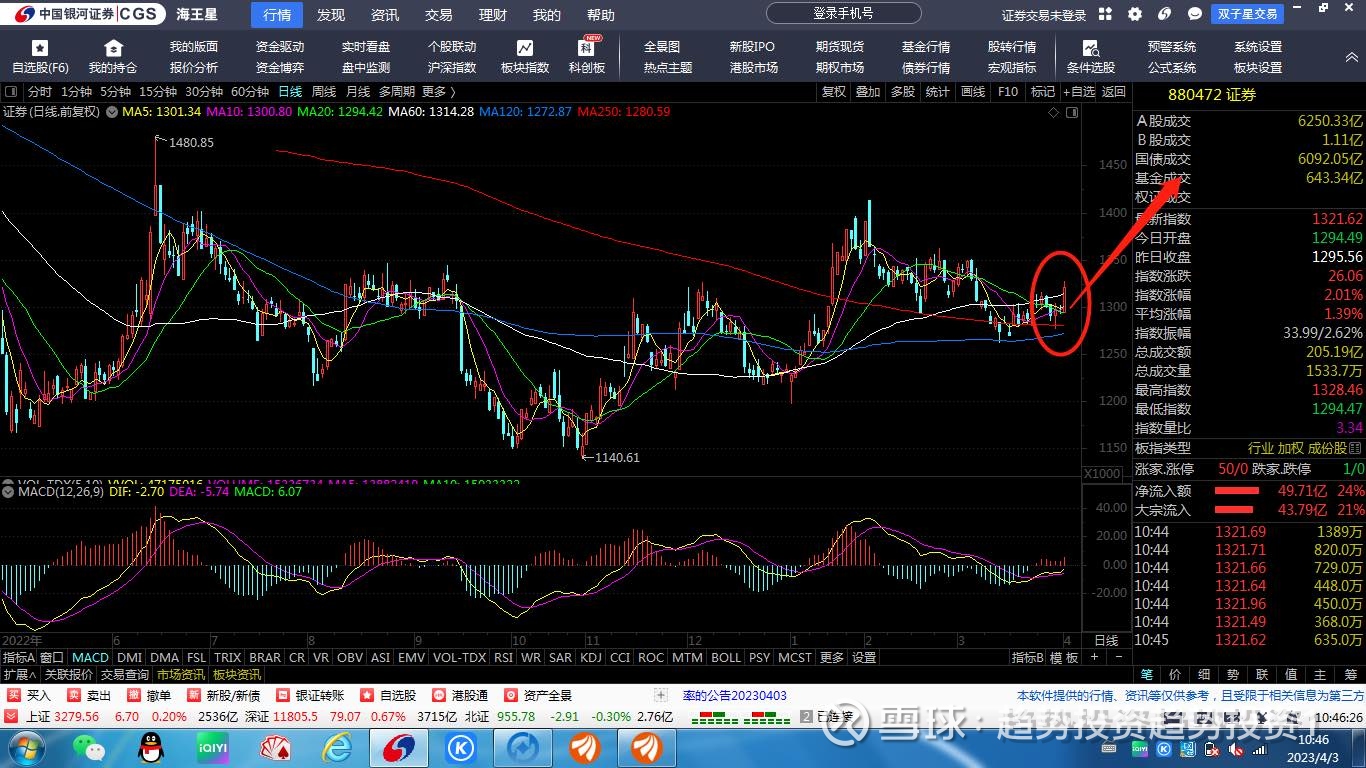Toggle 多股 multi-stock view
1366x768 pixels.
click(x=901, y=91)
